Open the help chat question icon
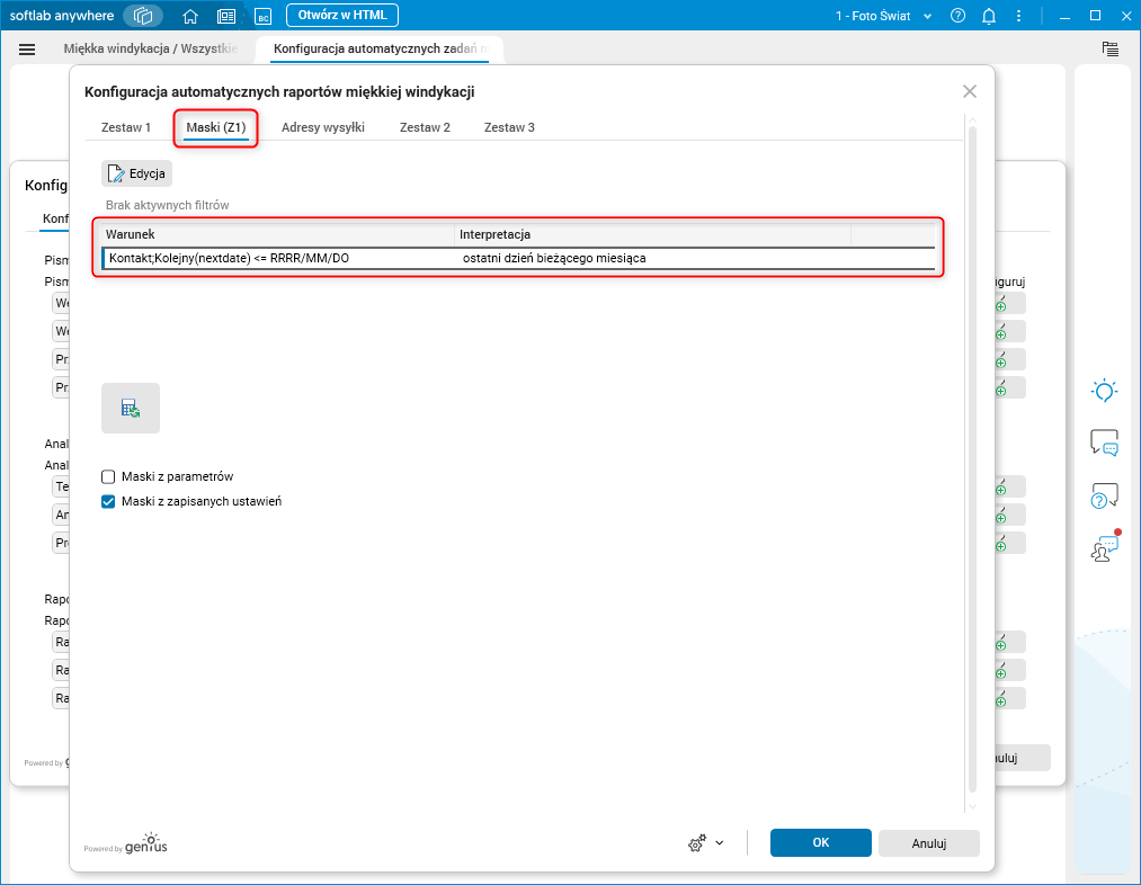The width and height of the screenshot is (1141, 885). [1104, 496]
